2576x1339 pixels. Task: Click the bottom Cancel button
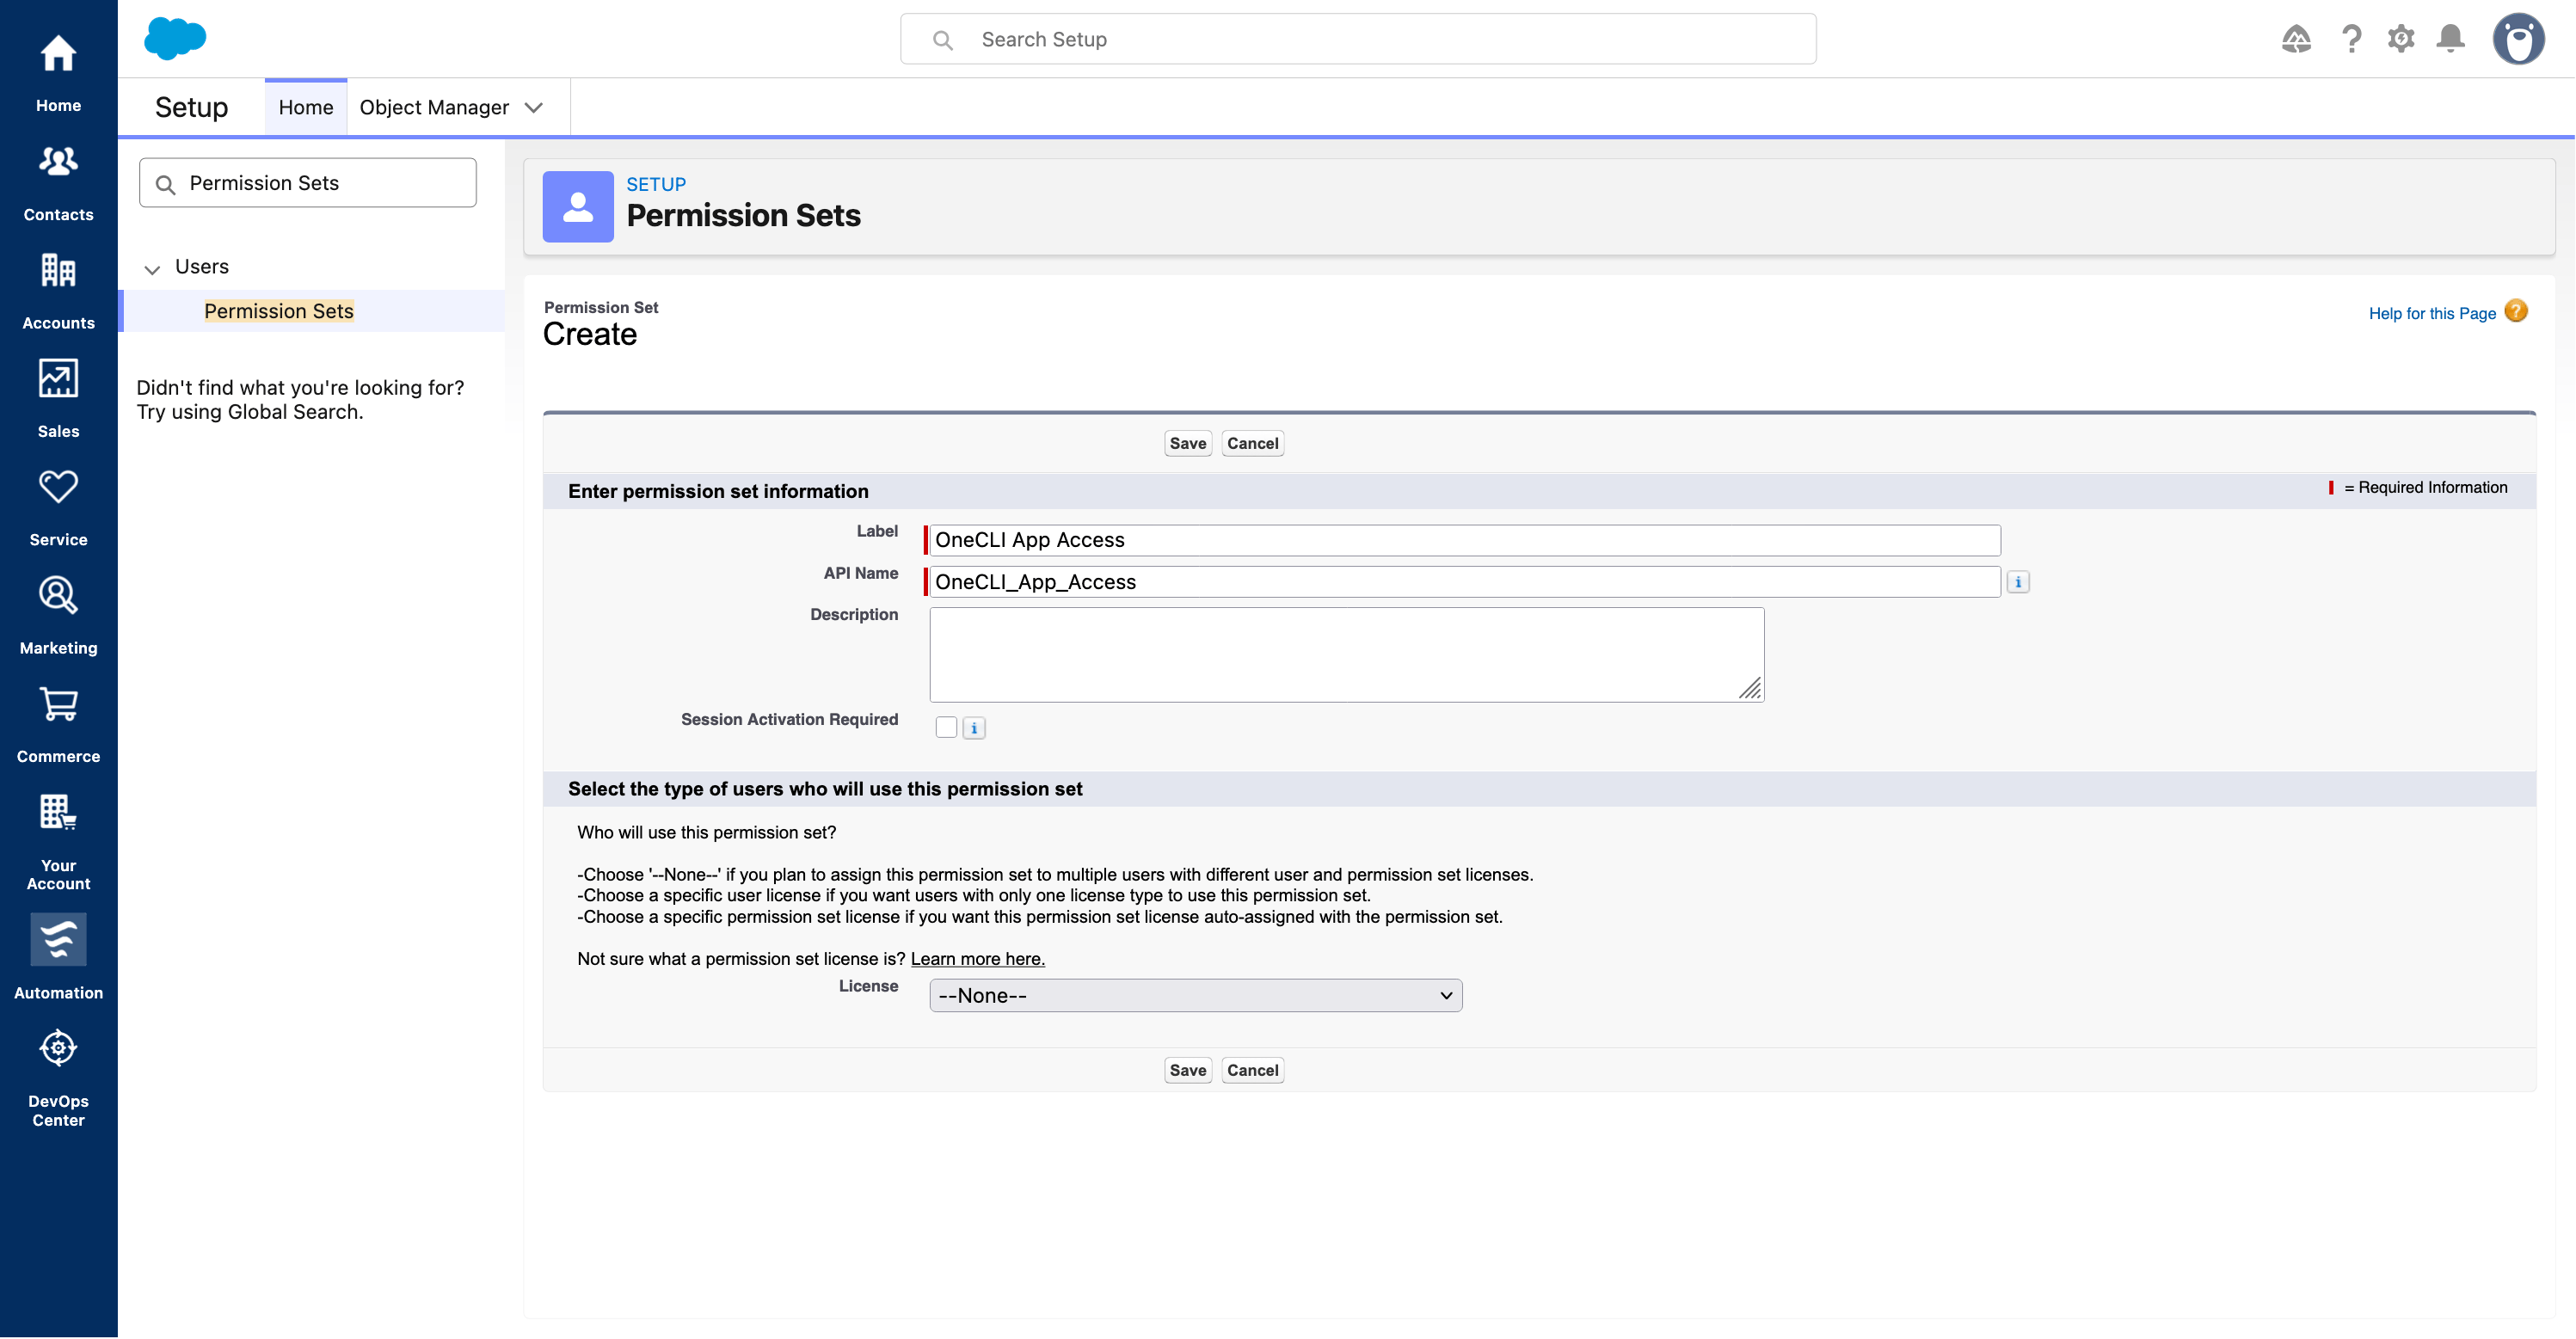[x=1253, y=1070]
